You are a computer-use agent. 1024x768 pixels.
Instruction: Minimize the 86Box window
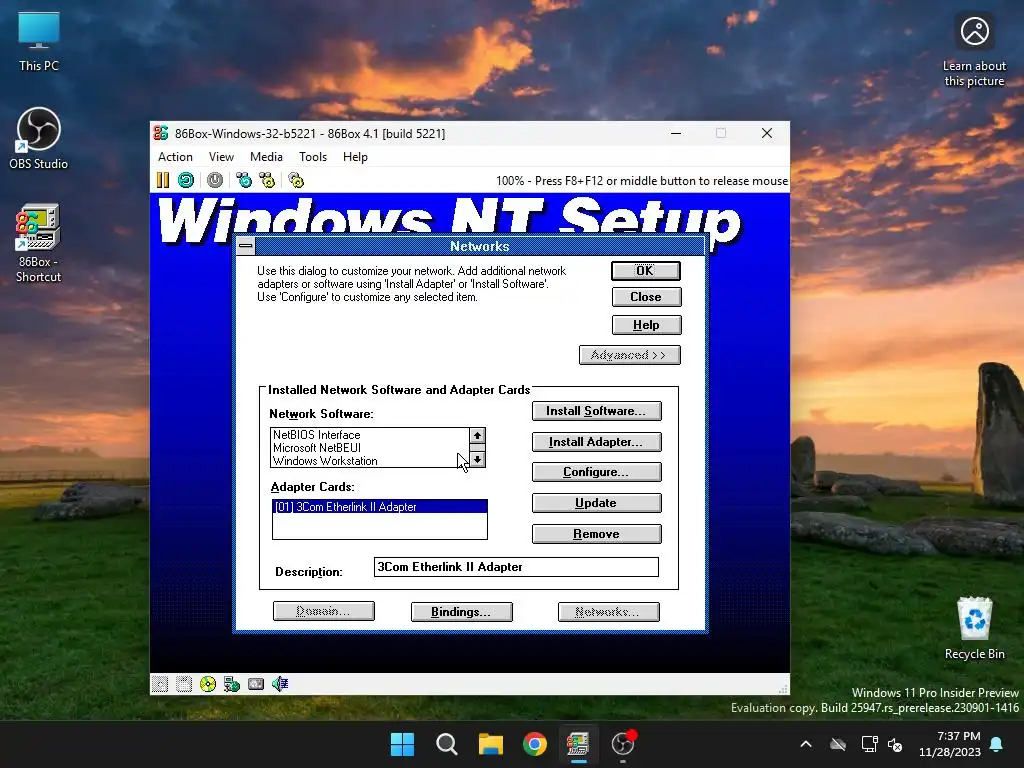tap(676, 133)
